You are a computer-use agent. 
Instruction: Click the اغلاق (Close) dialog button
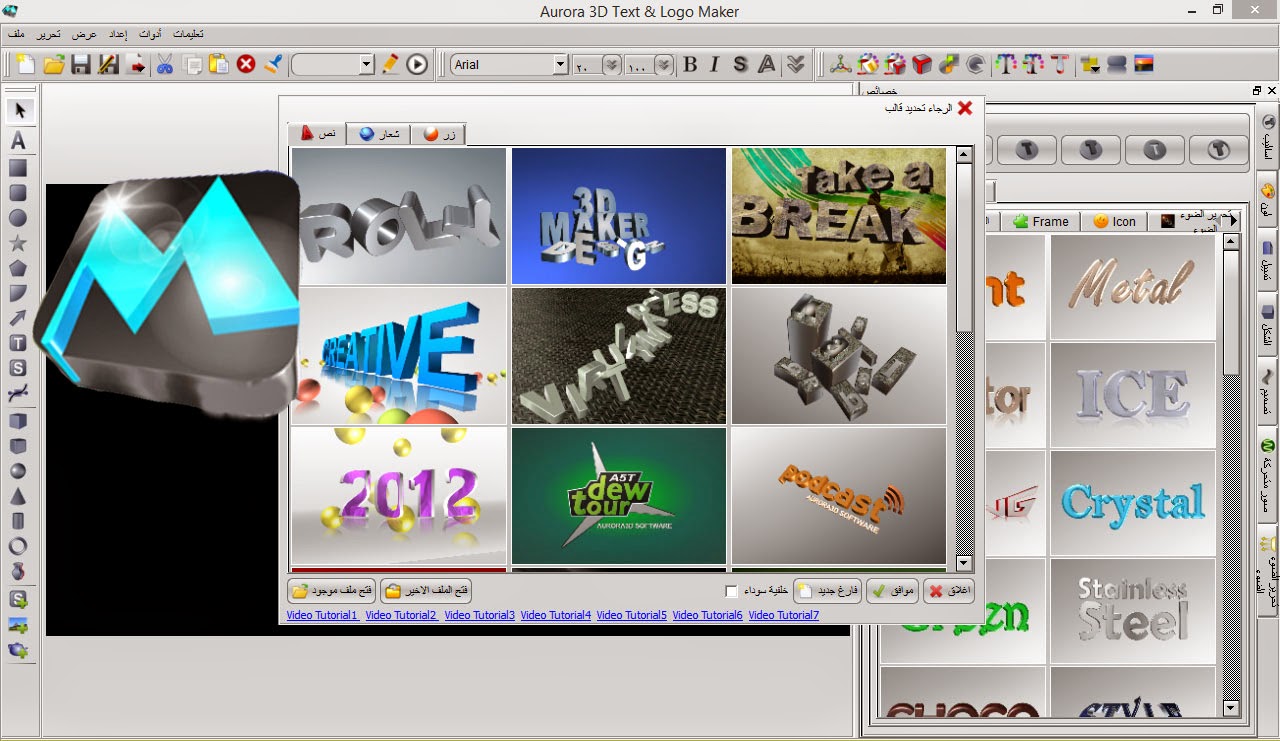[x=948, y=591]
